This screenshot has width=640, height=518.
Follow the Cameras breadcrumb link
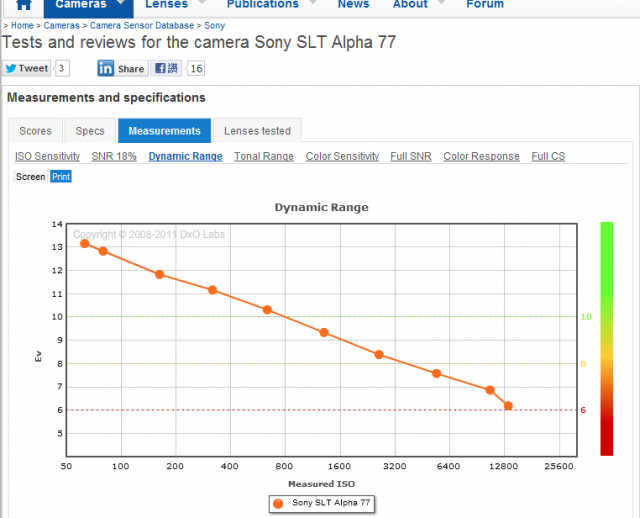62,26
